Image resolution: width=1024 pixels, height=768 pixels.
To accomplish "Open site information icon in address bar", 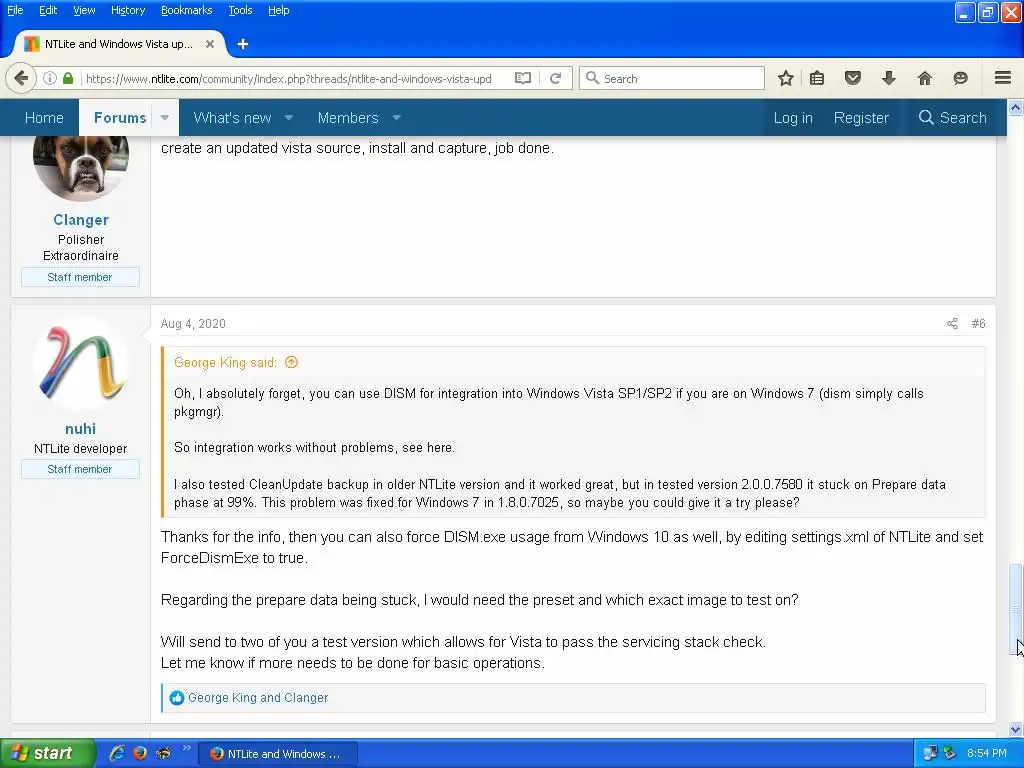I will tap(50, 78).
